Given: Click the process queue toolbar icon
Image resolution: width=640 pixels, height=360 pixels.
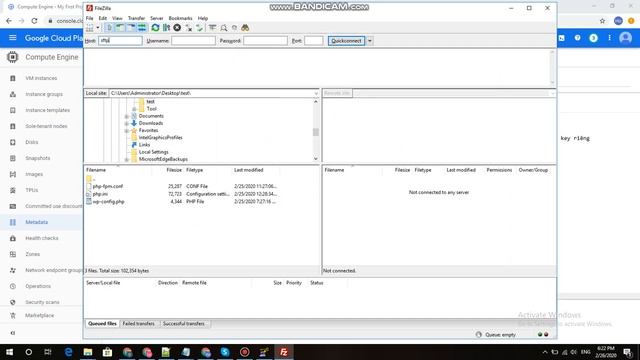Looking at the screenshot, I should (166, 28).
